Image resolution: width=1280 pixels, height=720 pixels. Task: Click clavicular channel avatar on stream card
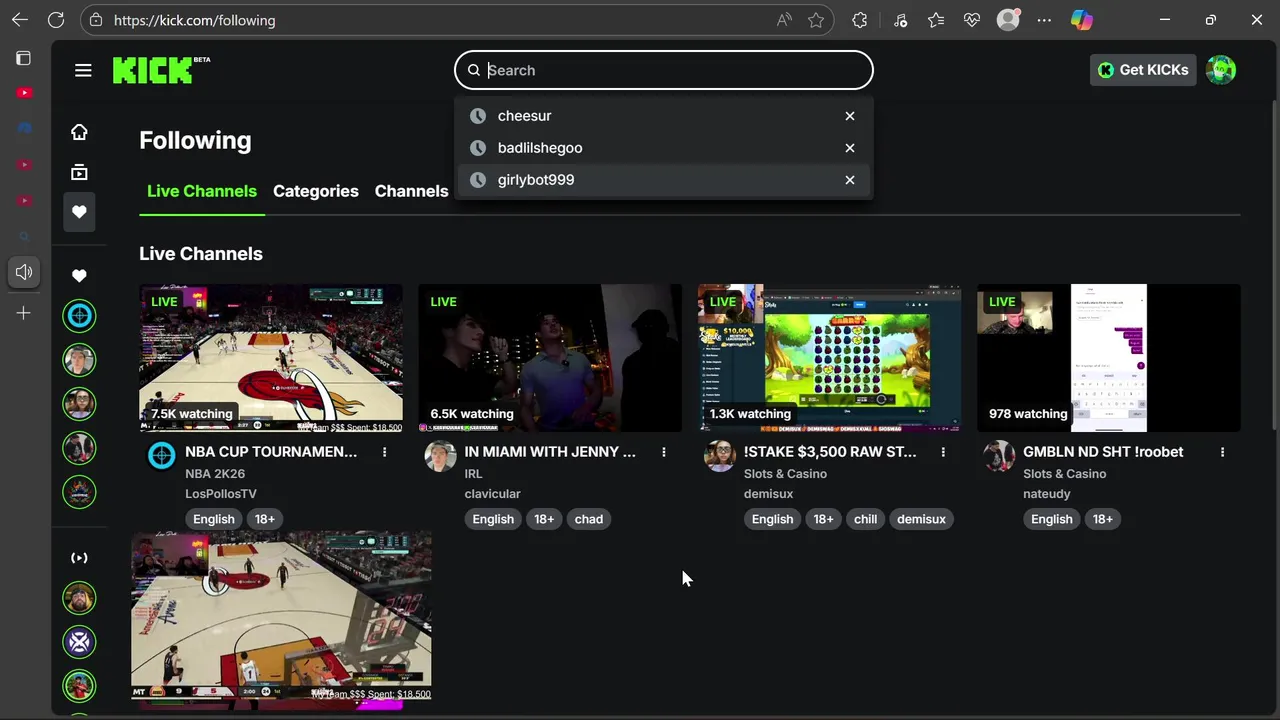440,456
